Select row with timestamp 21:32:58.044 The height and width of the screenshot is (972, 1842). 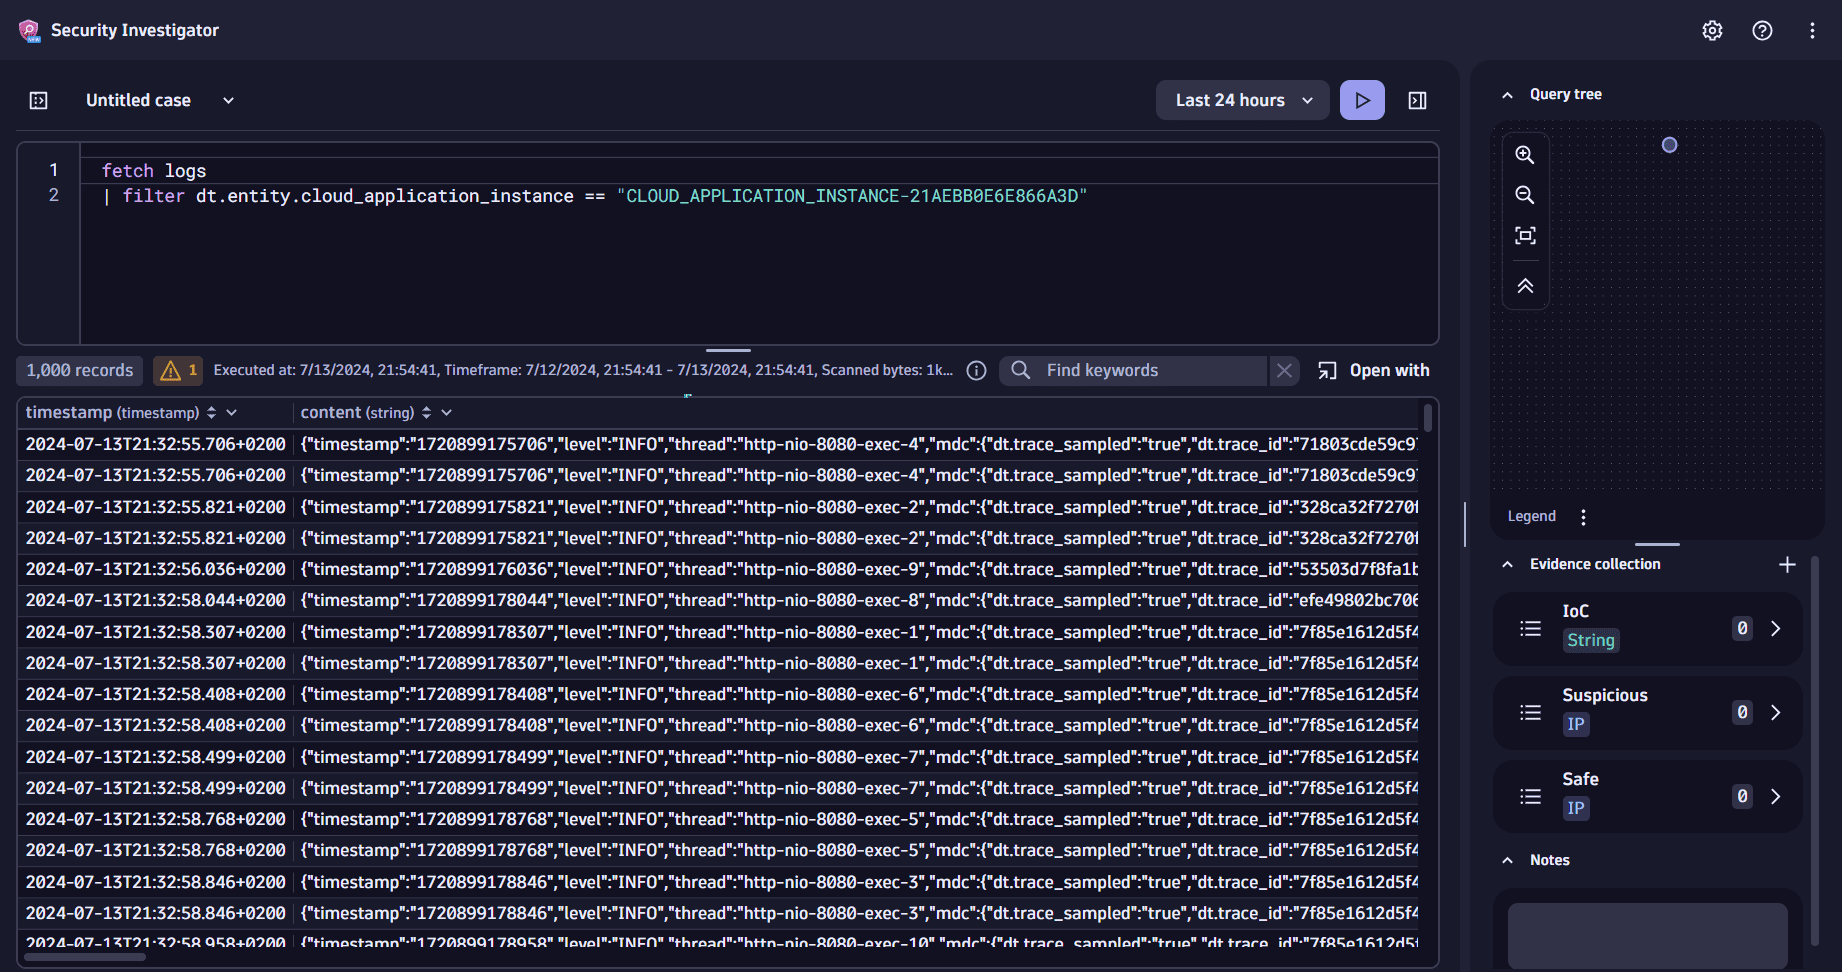(x=718, y=601)
